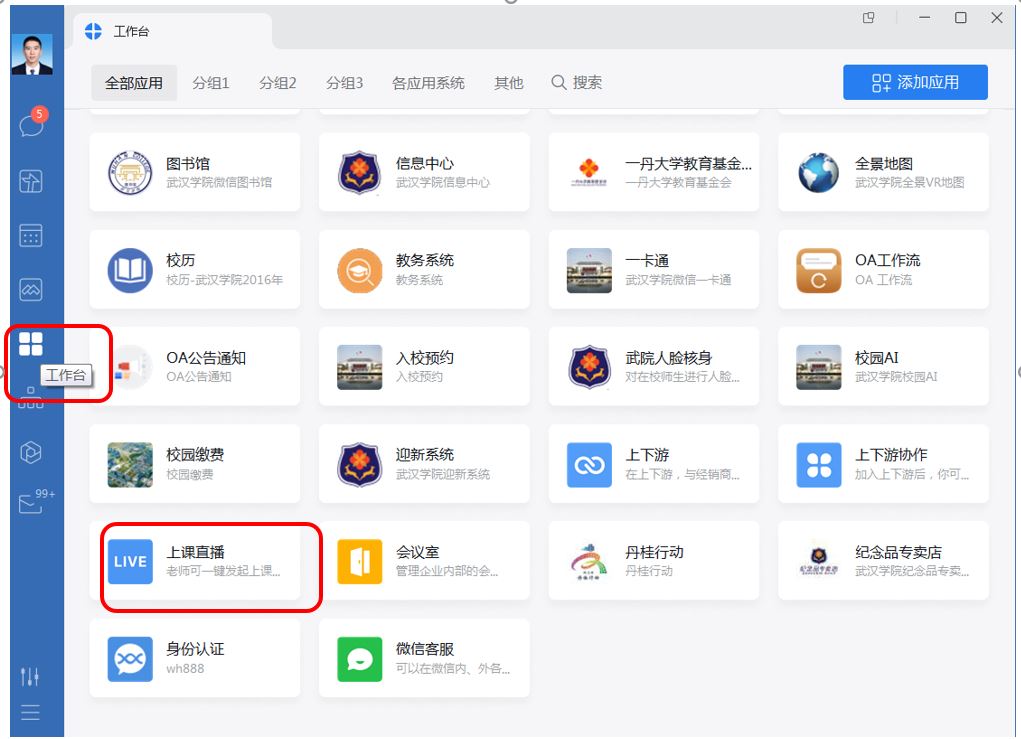Open the chat messages icon with badge 5

pyautogui.click(x=31, y=126)
